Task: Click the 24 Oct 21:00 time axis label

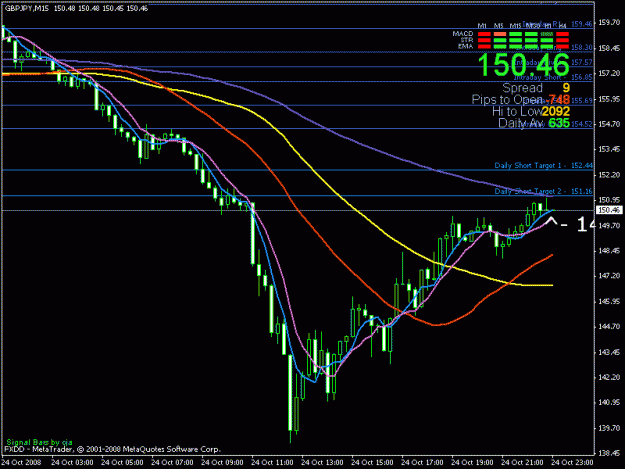Action: [522, 463]
